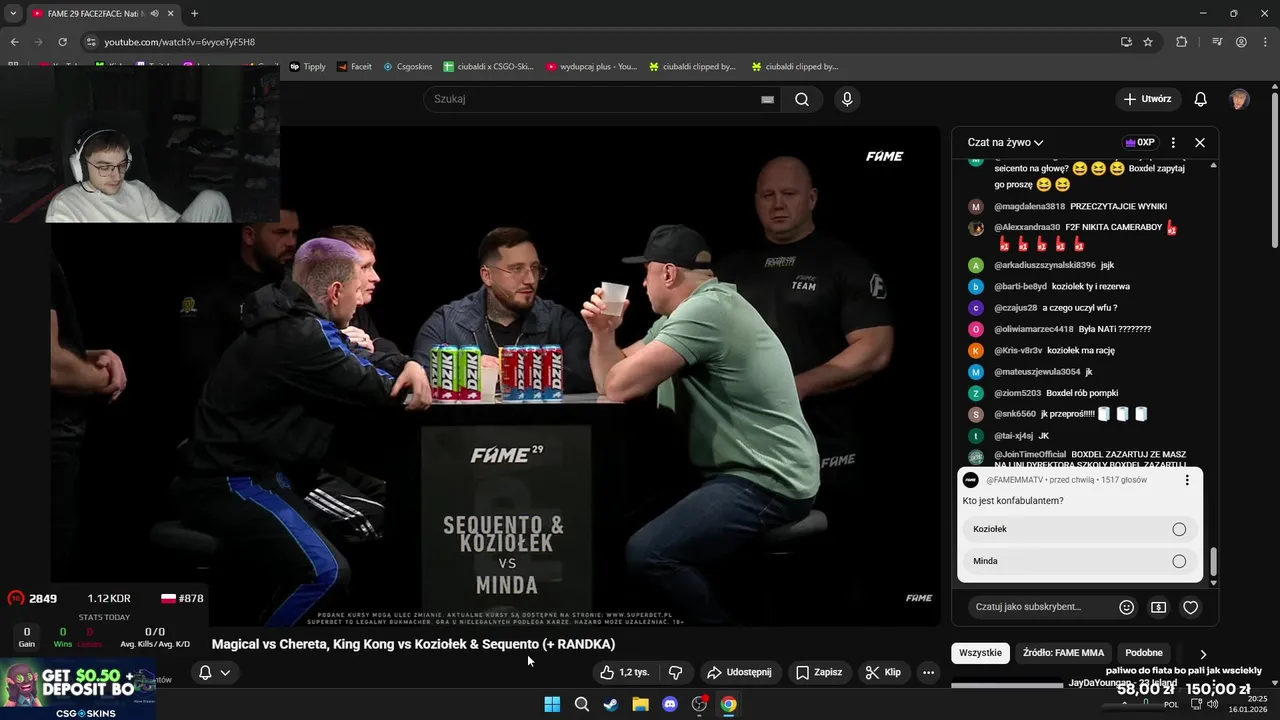1280x720 pixels.
Task: Like the video with thumbs-up
Action: click(624, 672)
